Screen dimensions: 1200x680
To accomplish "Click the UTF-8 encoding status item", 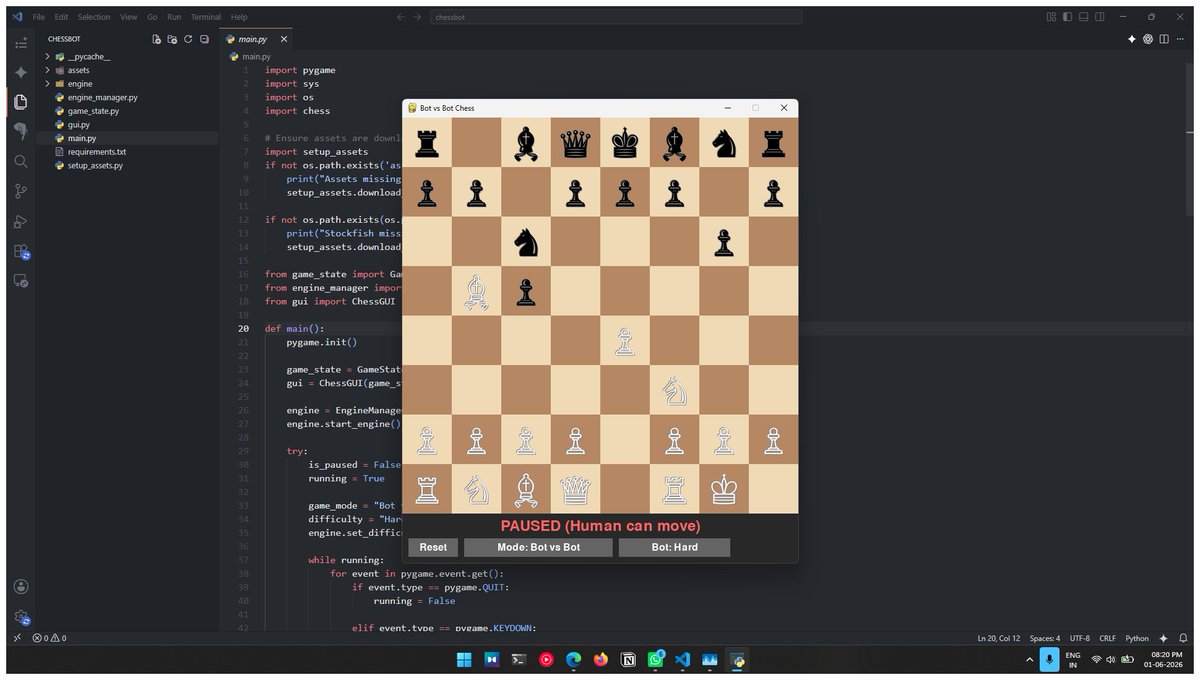I will [1080, 638].
